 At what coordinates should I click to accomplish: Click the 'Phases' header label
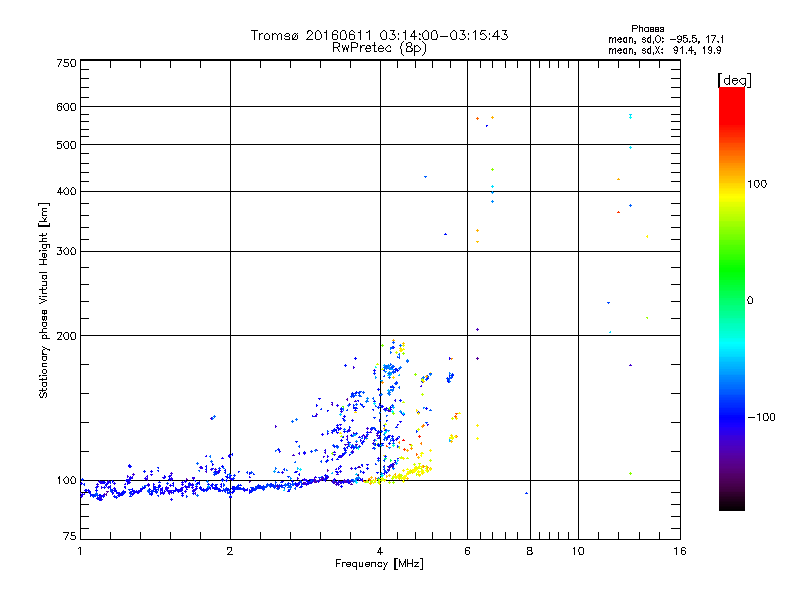click(x=647, y=29)
